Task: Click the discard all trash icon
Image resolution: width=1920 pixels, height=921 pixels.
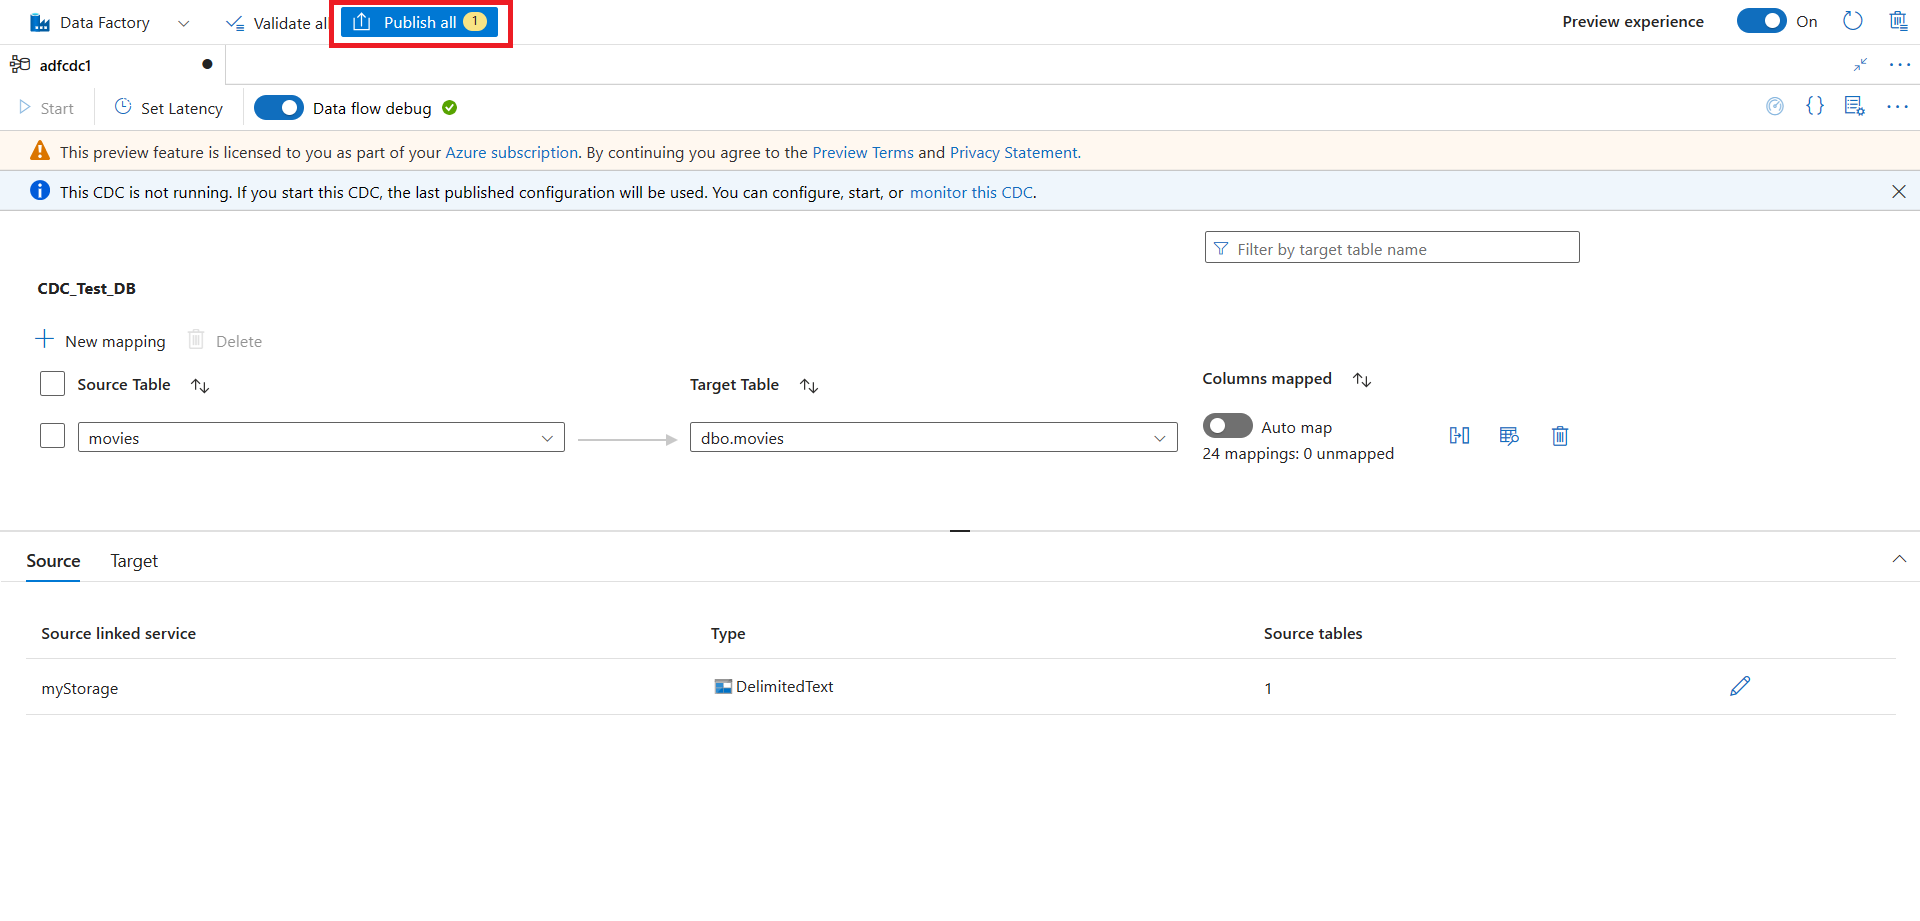Action: pos(1898,21)
